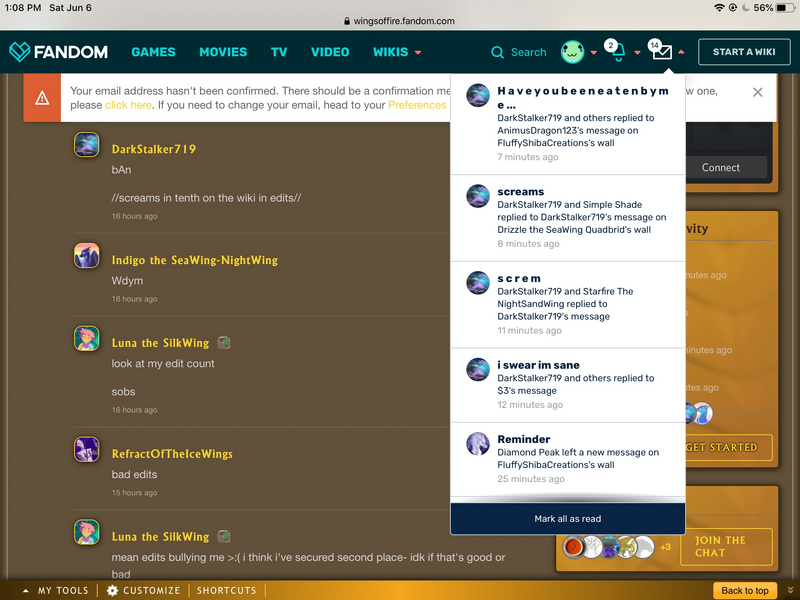Click the green user avatar icon
Viewport: 800px width, 600px height.
[572, 52]
